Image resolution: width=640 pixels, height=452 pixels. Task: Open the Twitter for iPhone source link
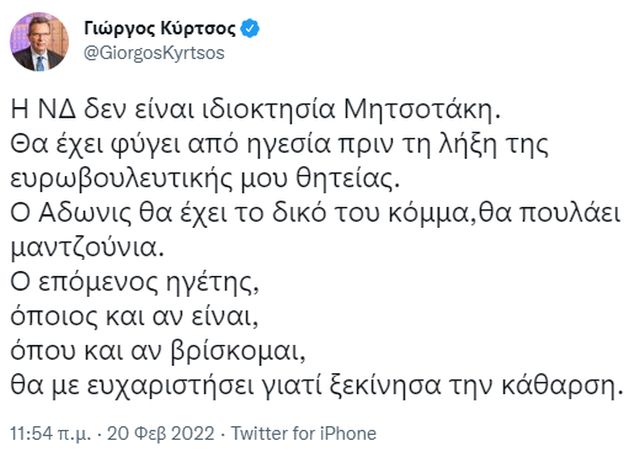[304, 433]
